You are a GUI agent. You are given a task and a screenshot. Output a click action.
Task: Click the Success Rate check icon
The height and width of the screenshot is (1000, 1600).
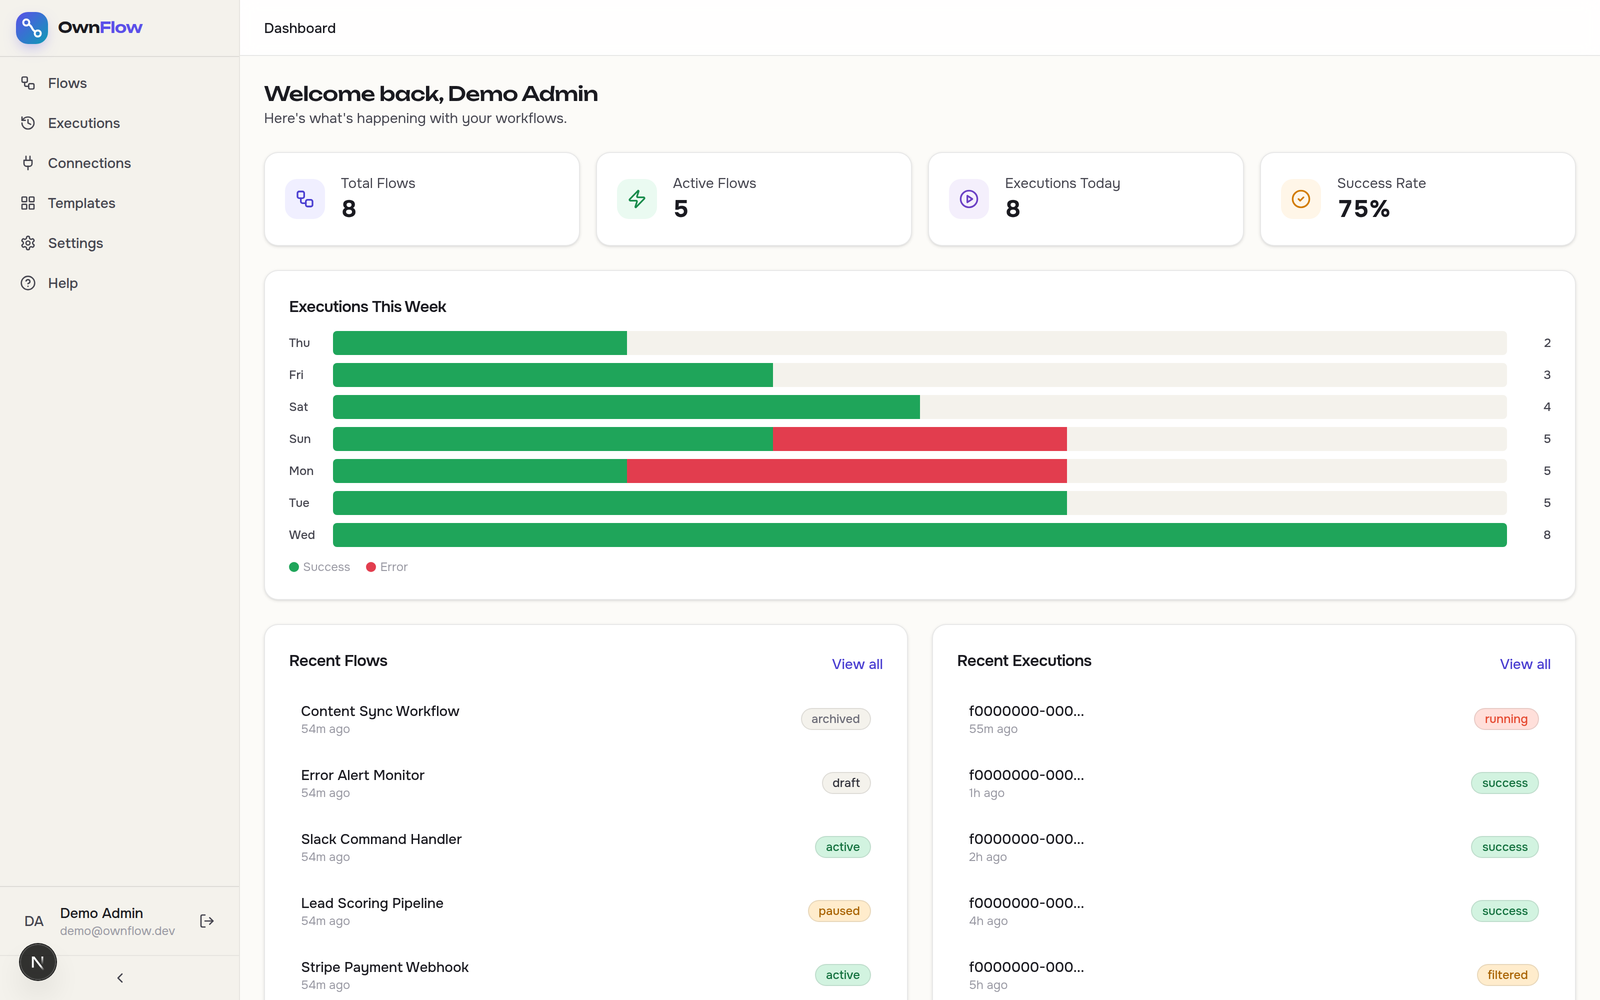(1301, 199)
